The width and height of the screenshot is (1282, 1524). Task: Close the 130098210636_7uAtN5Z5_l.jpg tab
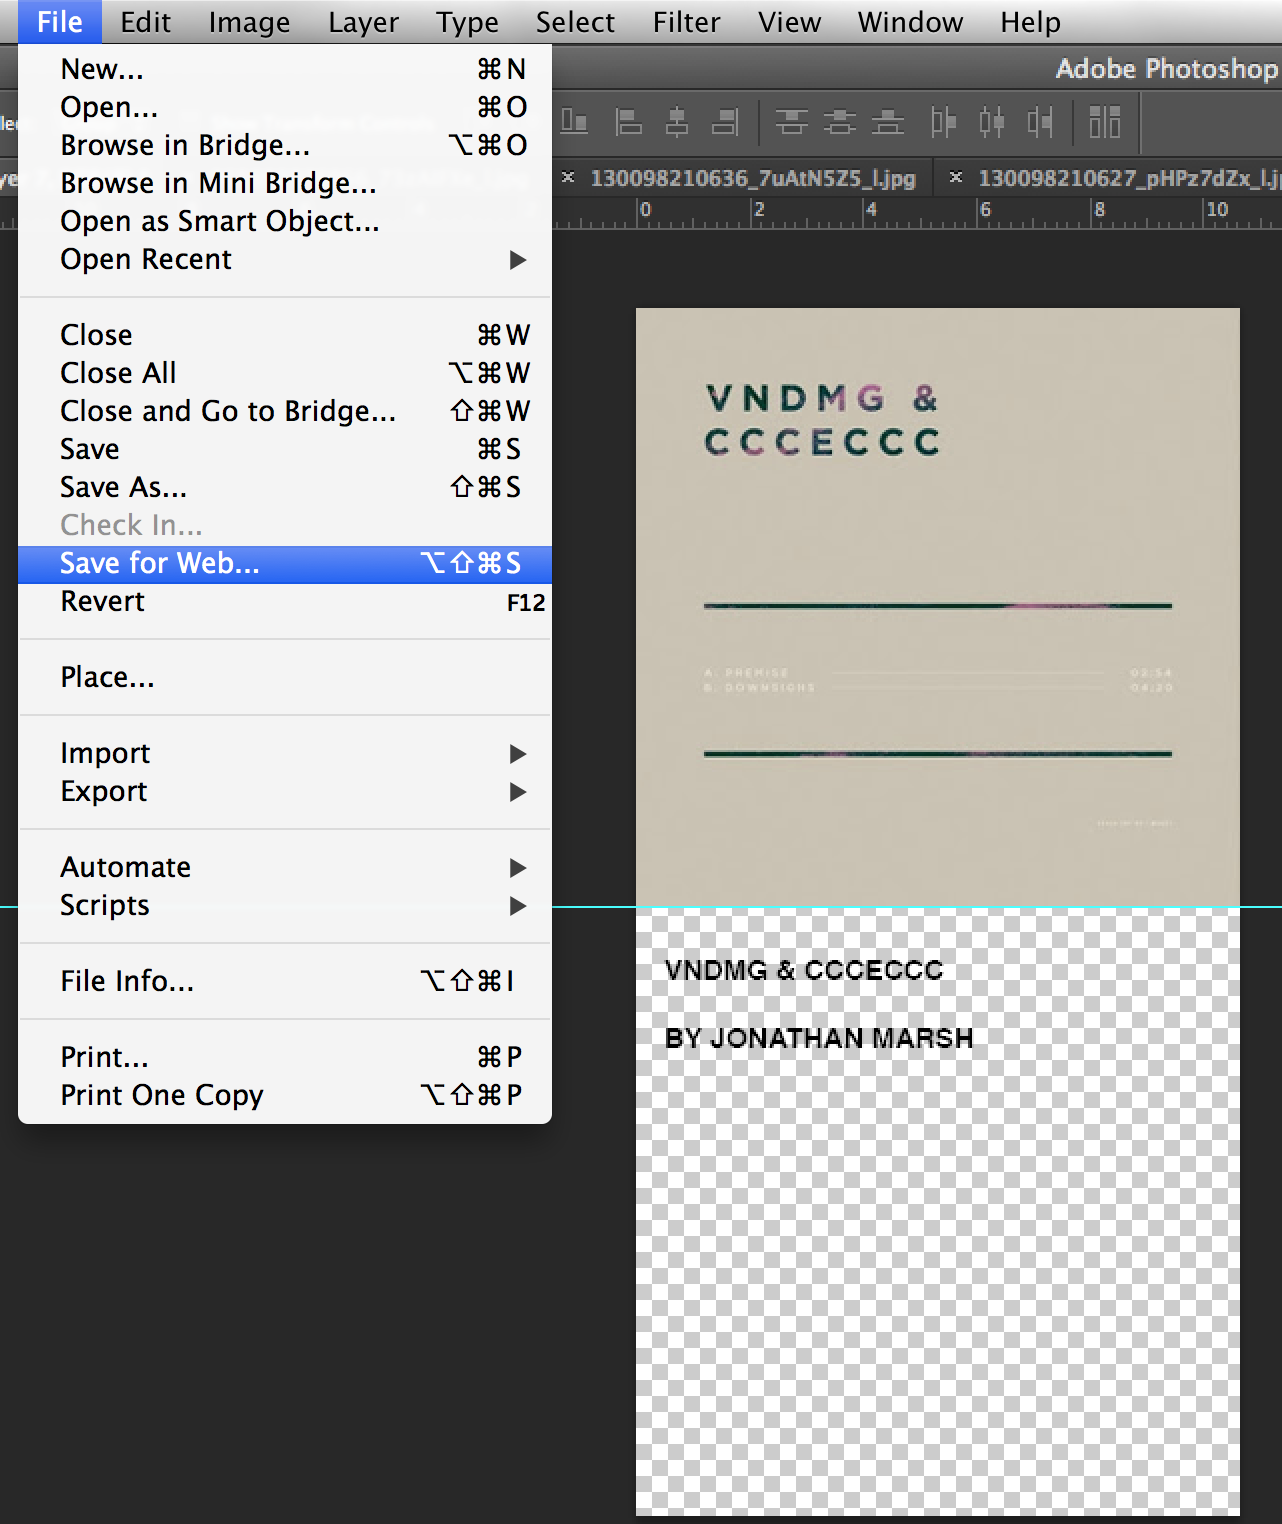coord(568,178)
